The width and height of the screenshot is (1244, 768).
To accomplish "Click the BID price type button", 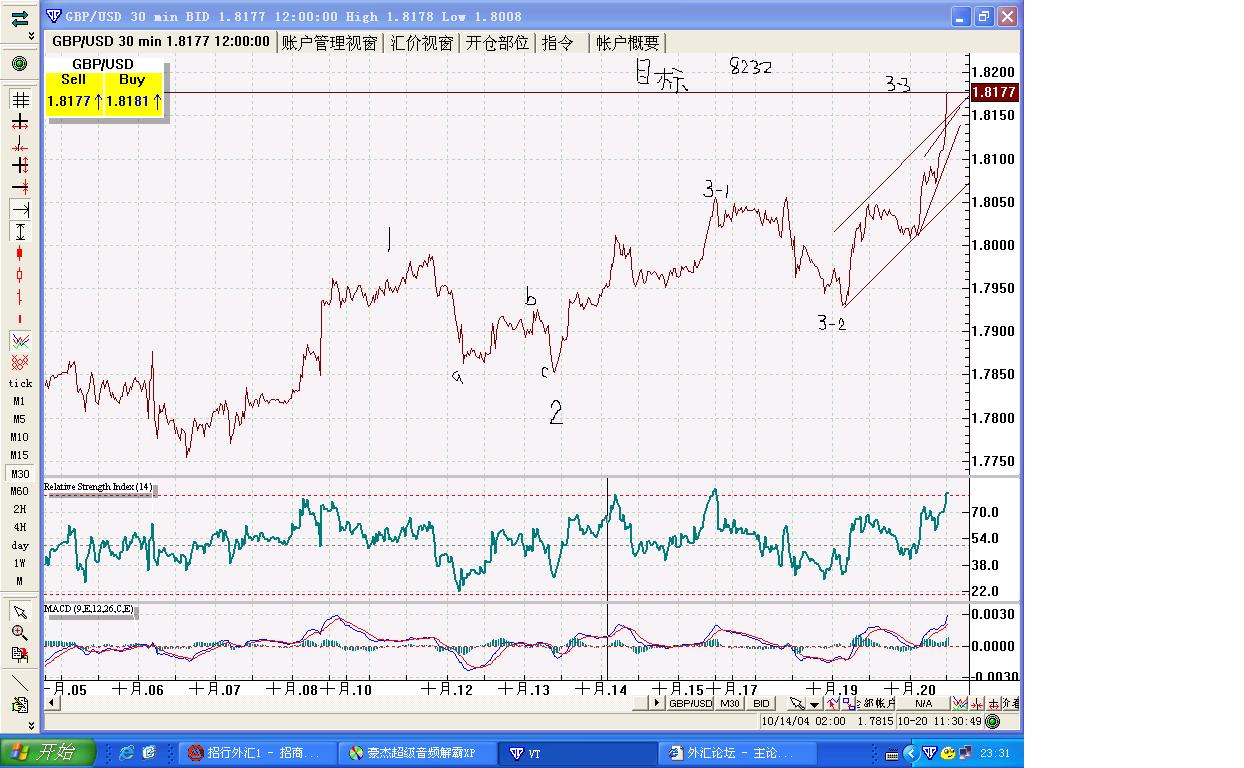I will (762, 703).
